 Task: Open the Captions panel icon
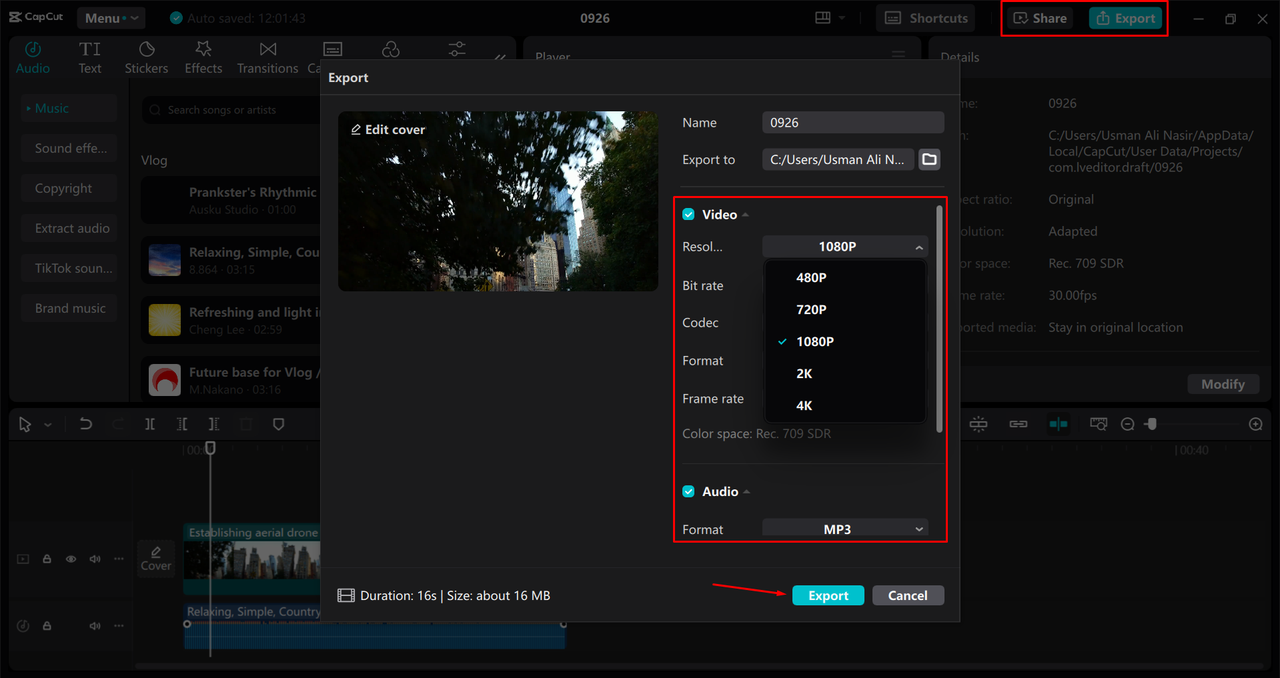click(333, 50)
